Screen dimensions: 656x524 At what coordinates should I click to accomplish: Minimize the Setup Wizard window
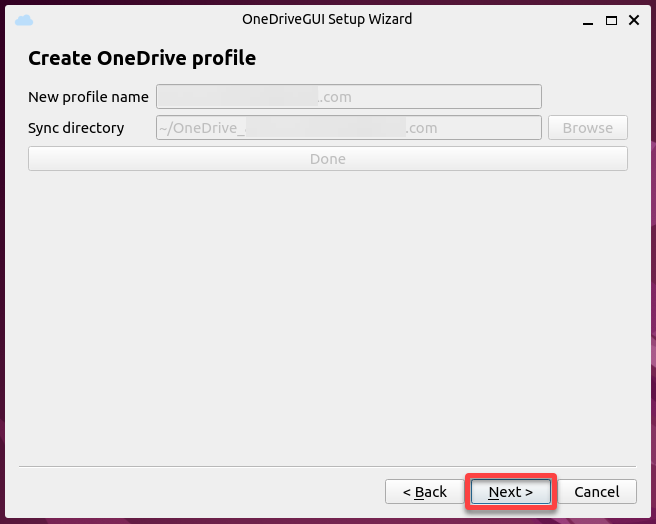coord(588,21)
